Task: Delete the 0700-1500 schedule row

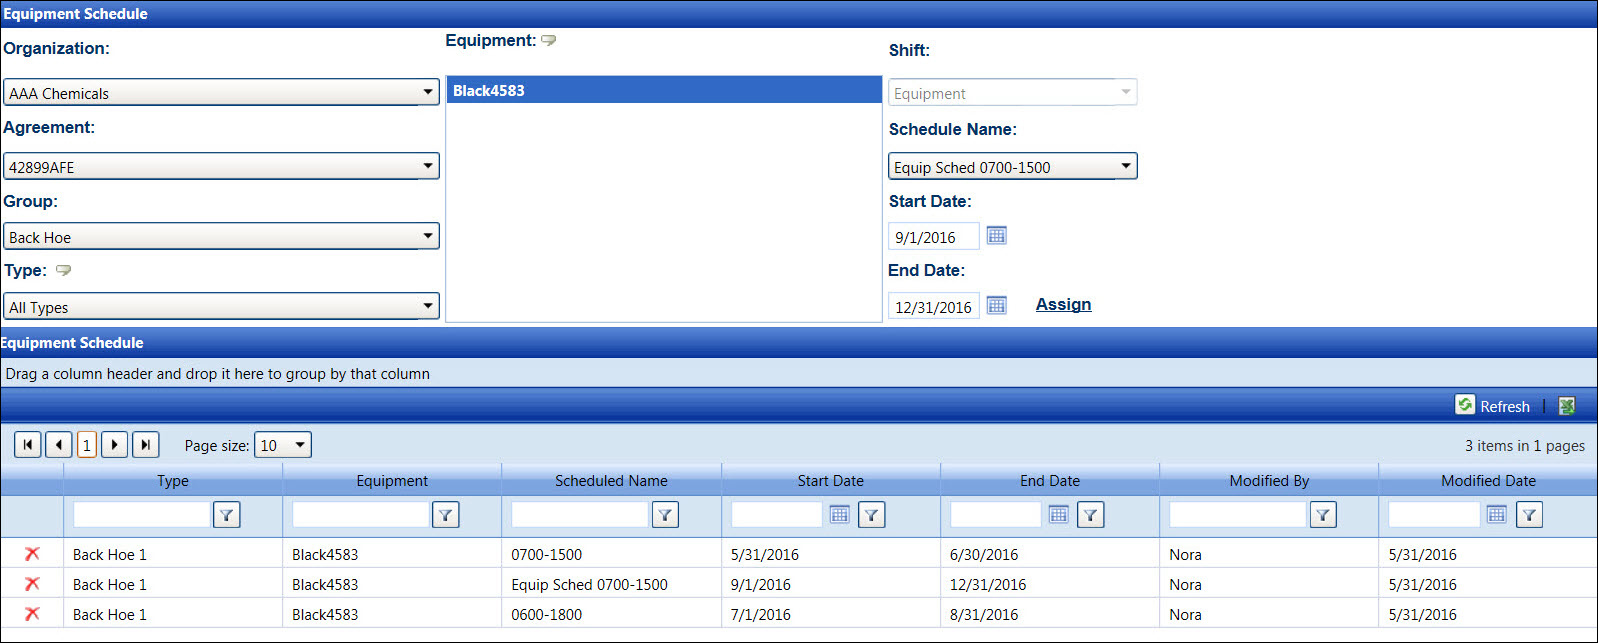Action: click(x=32, y=554)
